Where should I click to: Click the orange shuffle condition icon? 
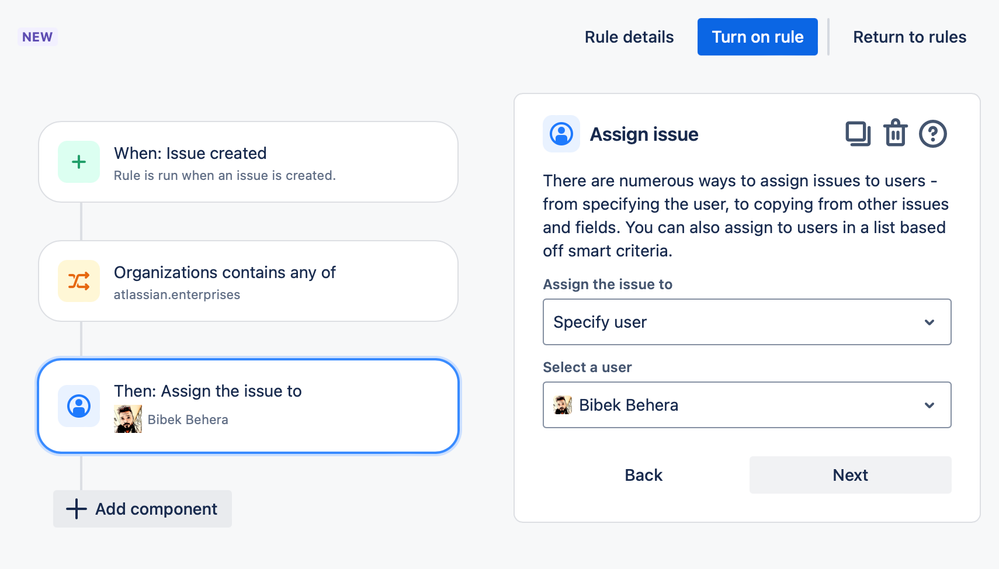pyautogui.click(x=79, y=281)
